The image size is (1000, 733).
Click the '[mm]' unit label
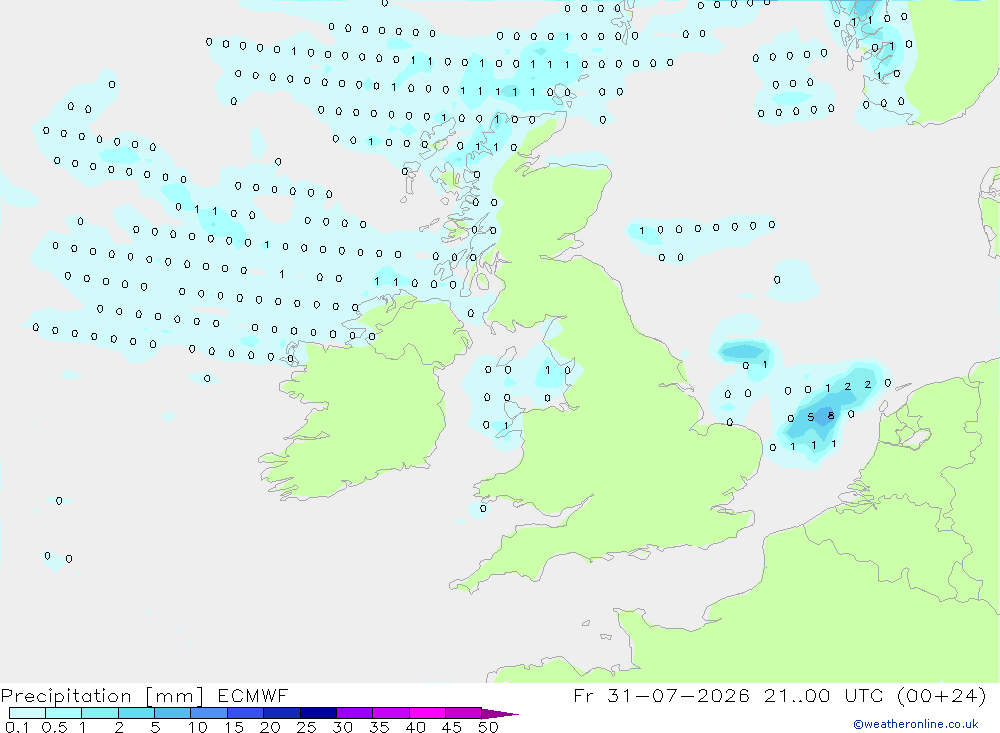[174, 696]
